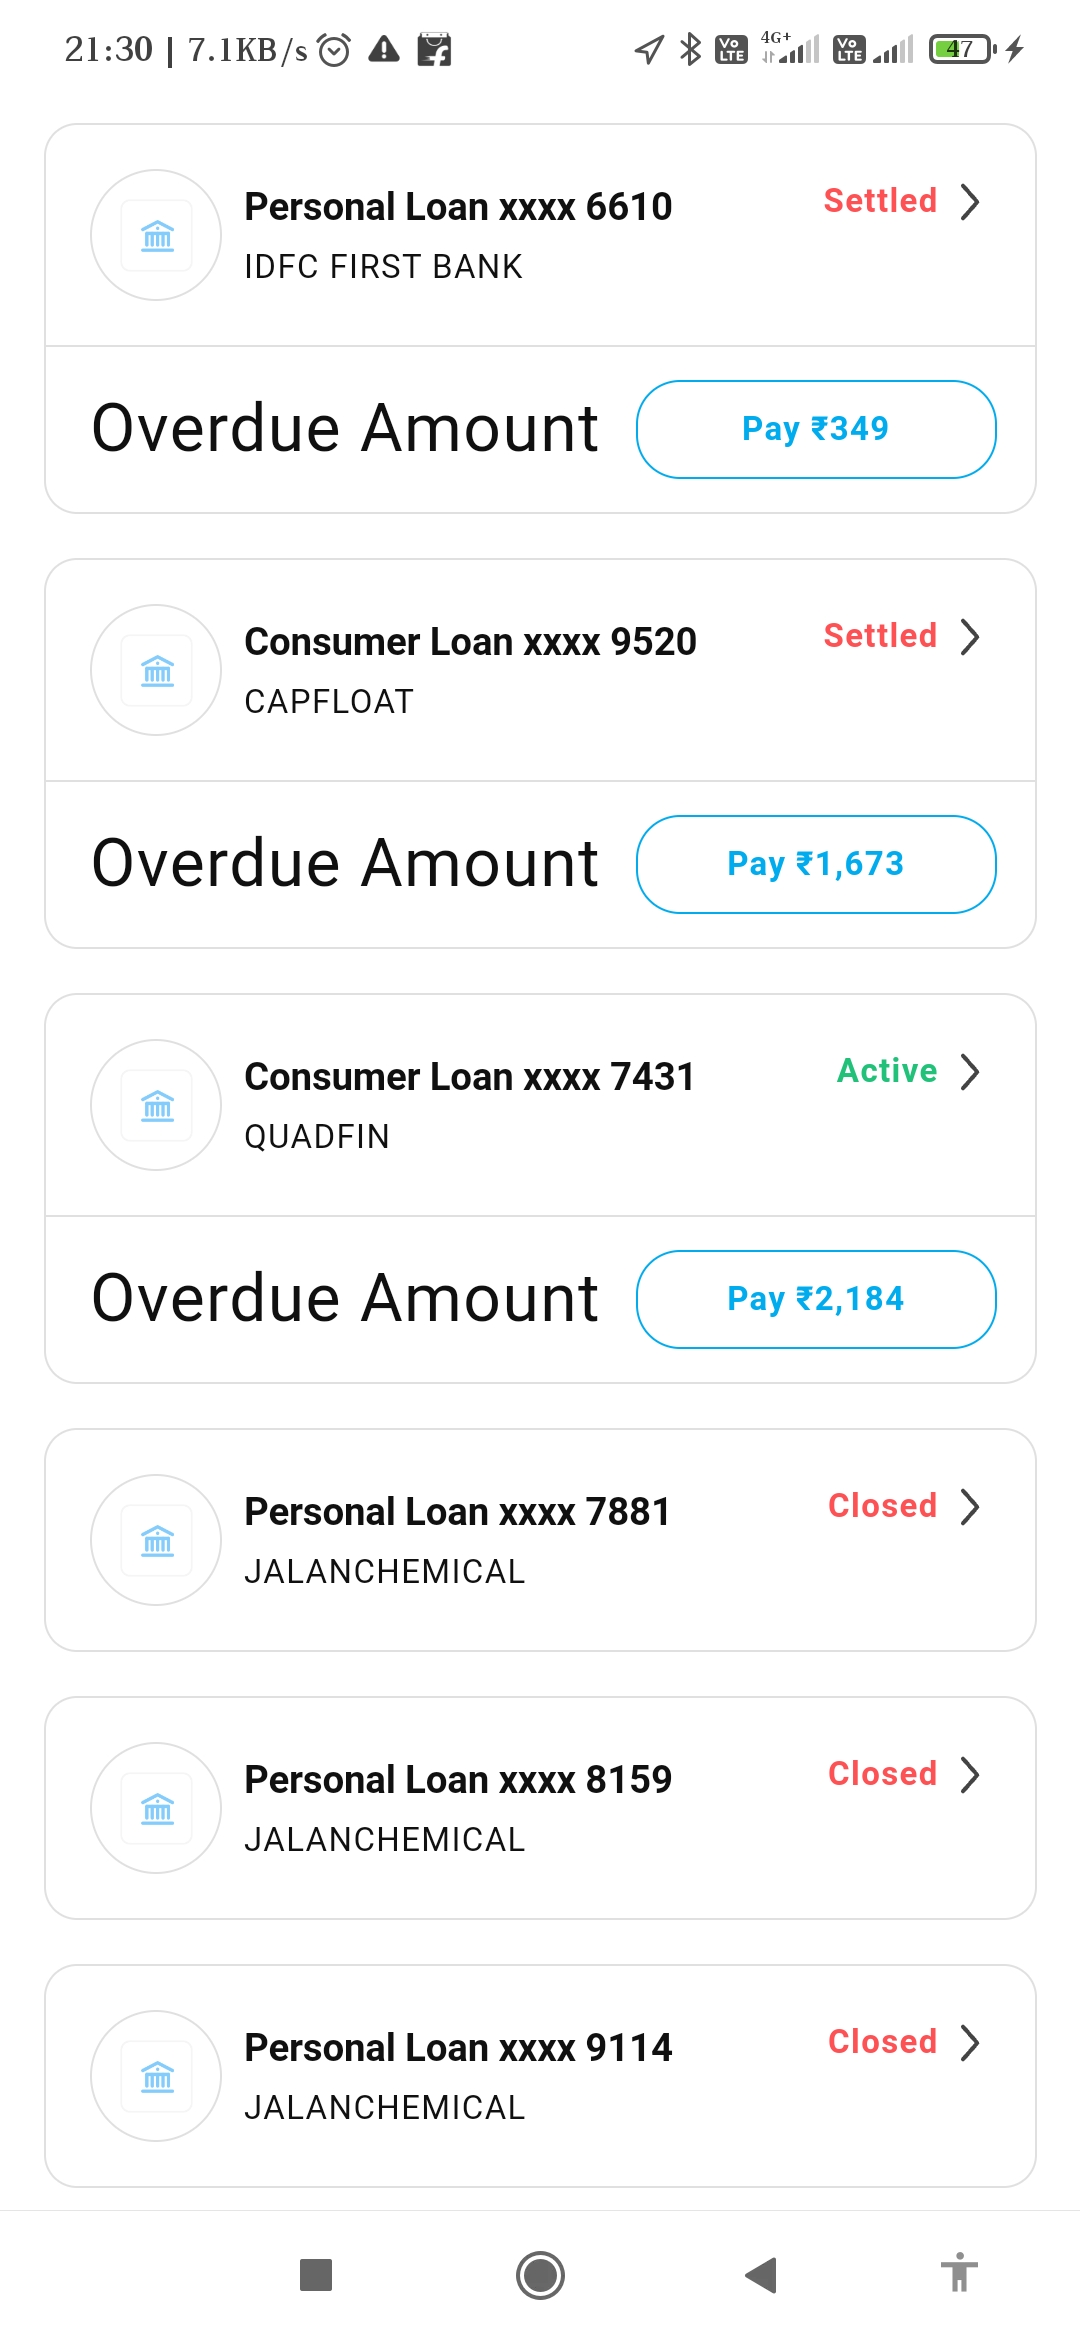The width and height of the screenshot is (1080, 2340).
Task: Tap bank icon for Consumer Loan 7431
Action: [156, 1105]
